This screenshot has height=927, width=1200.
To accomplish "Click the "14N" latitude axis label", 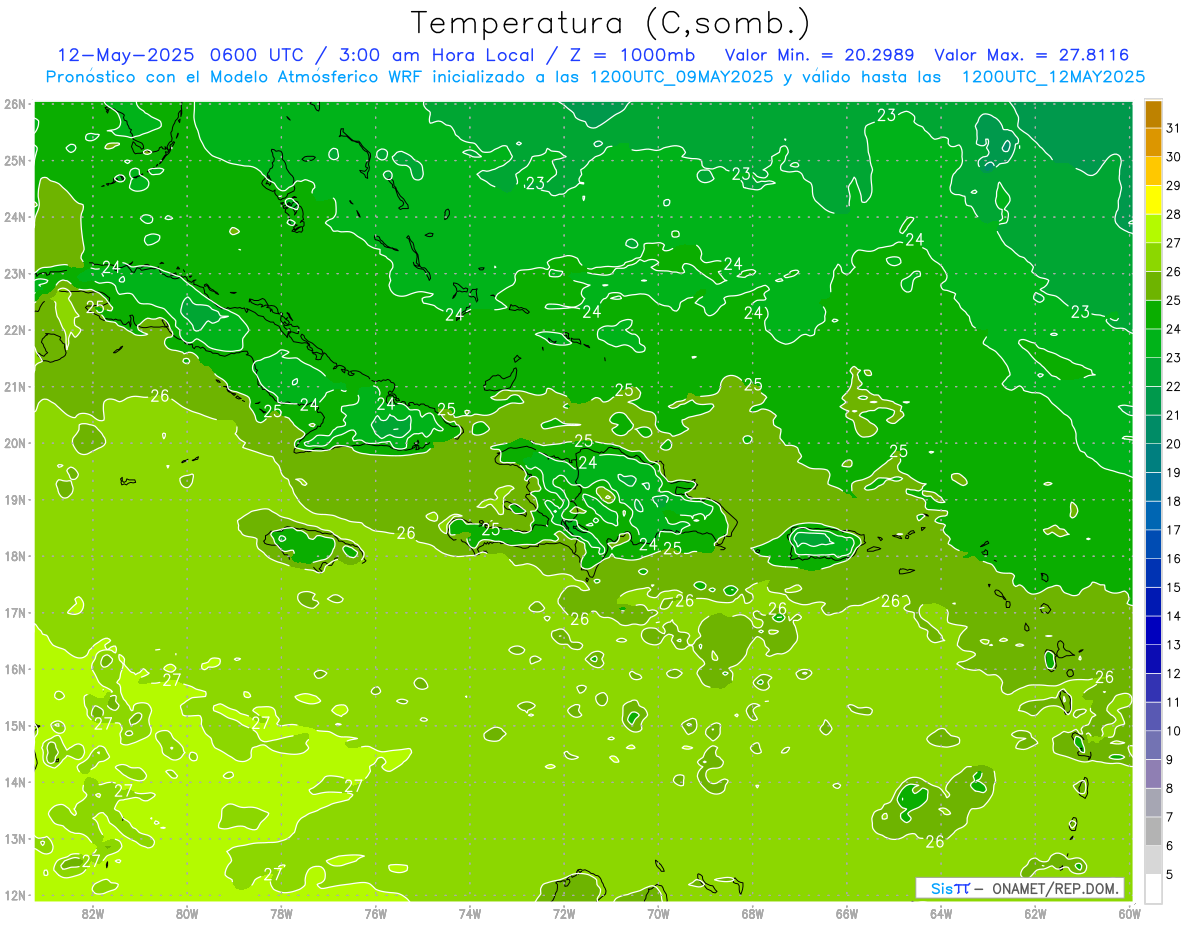I will tap(14, 782).
